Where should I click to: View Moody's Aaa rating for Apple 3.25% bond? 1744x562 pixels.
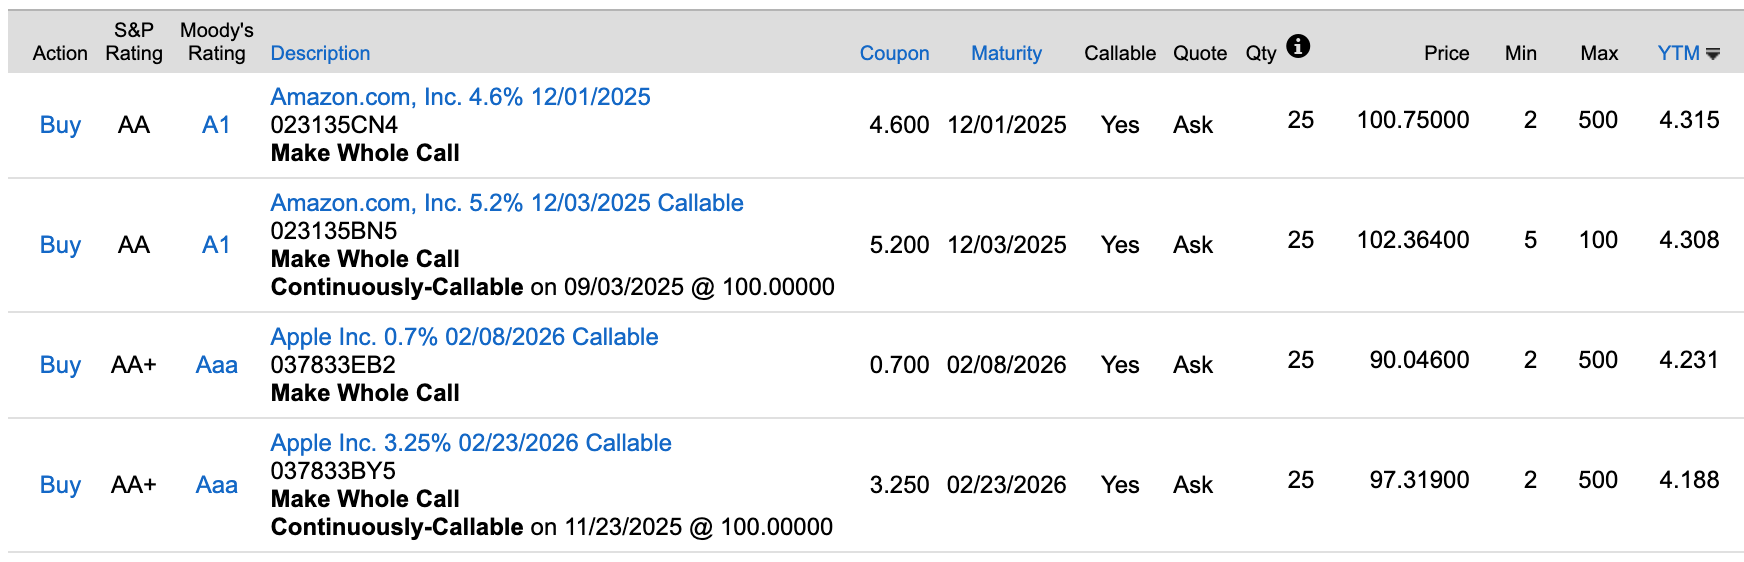(216, 485)
